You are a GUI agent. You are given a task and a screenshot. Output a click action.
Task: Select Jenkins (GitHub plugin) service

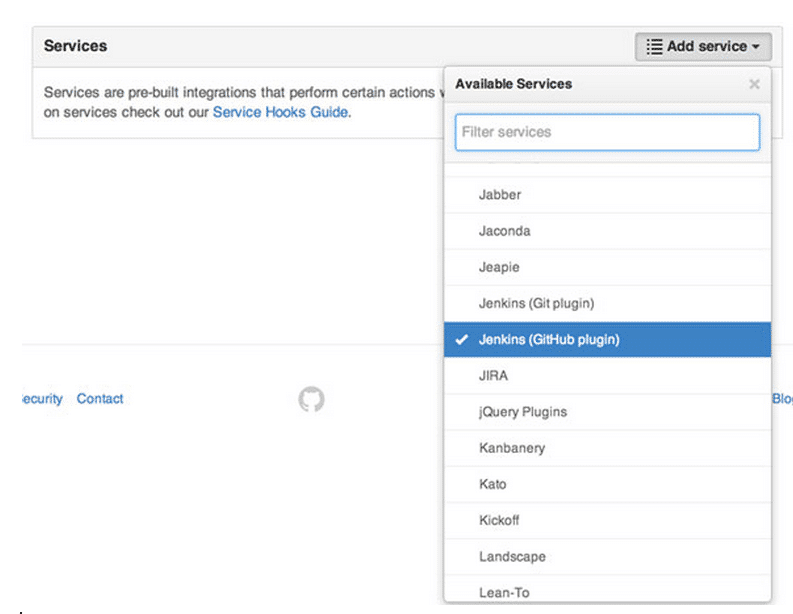pos(607,339)
